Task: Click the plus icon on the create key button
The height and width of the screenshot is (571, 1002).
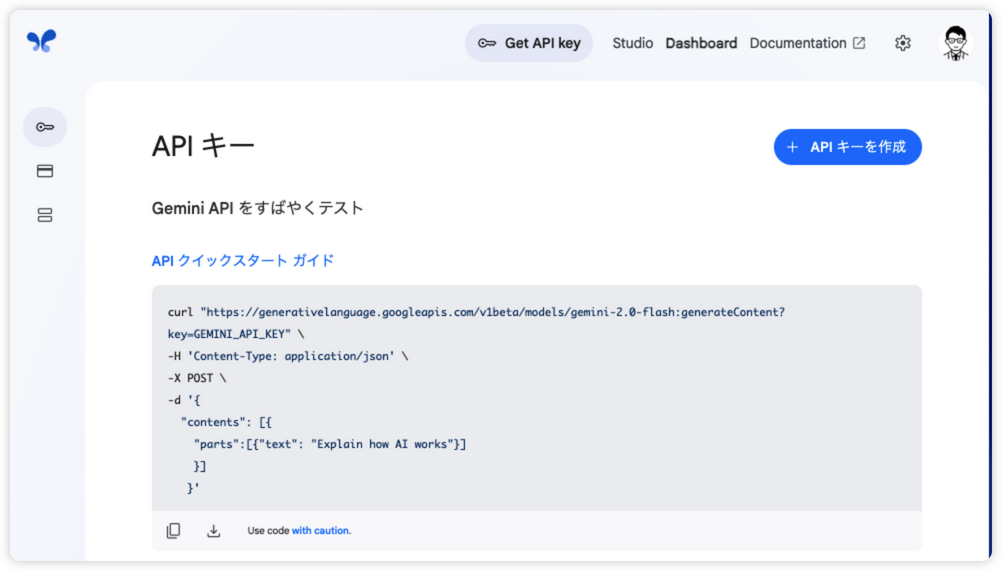Action: click(792, 147)
